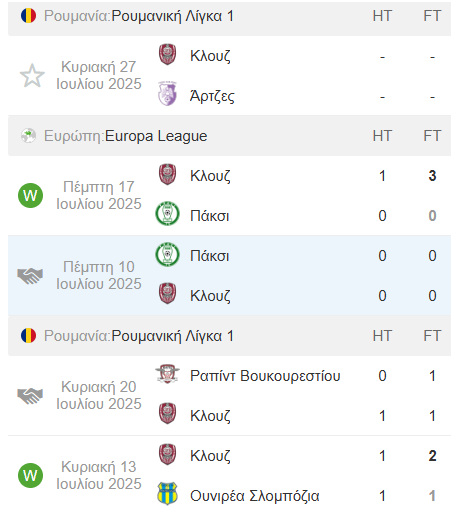Select the Κυριακή 27 Ιουλίου 2025 match date
The width and height of the screenshot is (453, 517).
click(99, 75)
